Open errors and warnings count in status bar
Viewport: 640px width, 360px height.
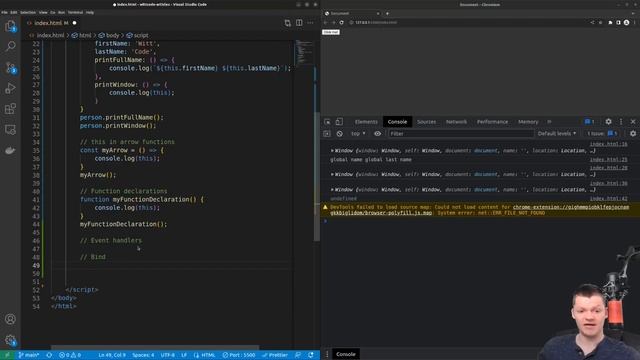[70, 355]
